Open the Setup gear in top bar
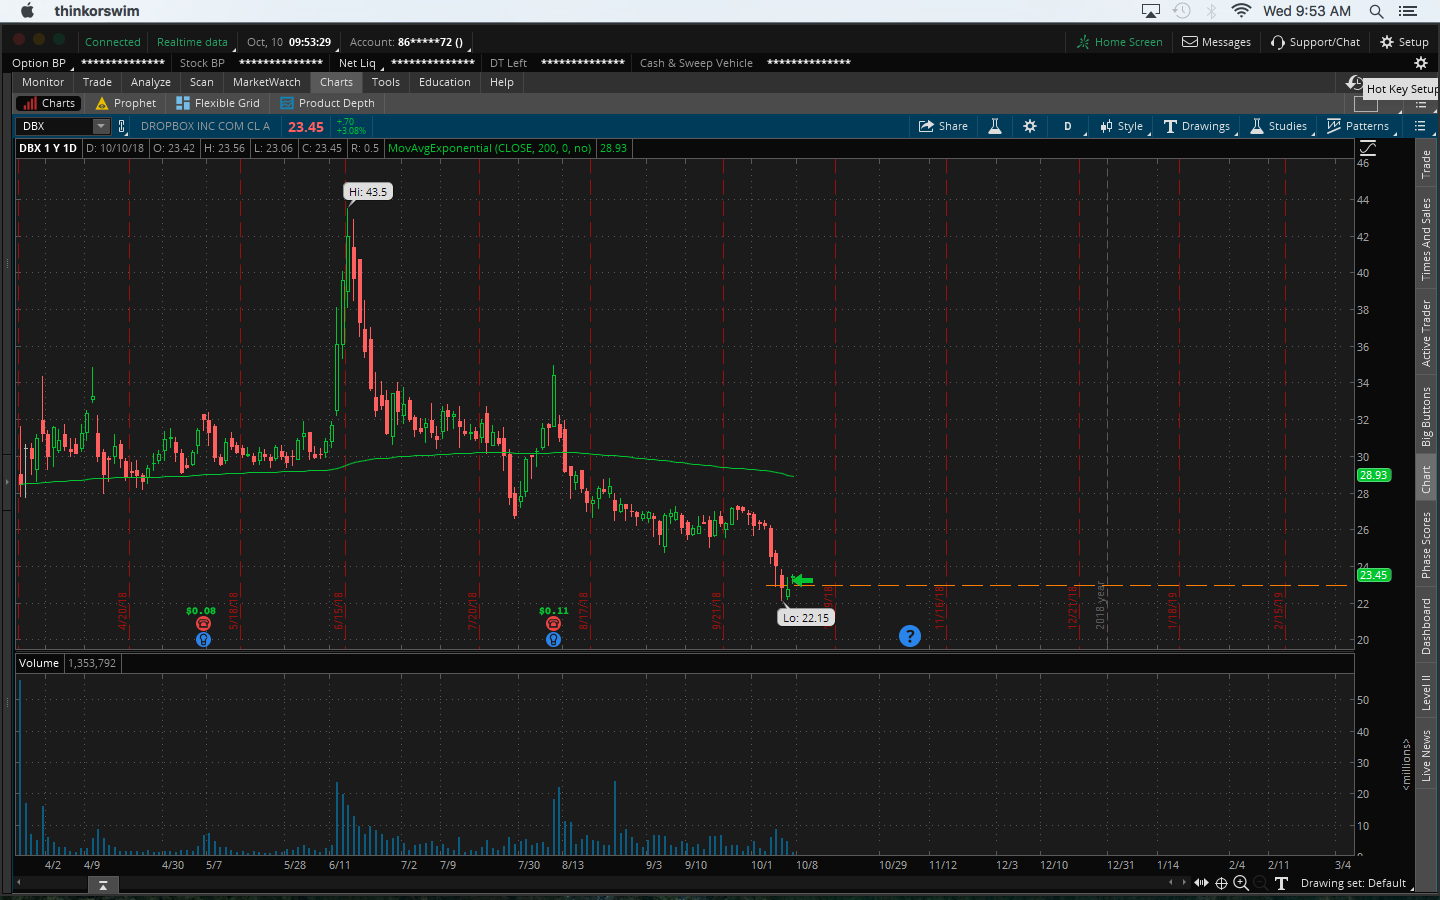The image size is (1440, 900). pos(1404,42)
